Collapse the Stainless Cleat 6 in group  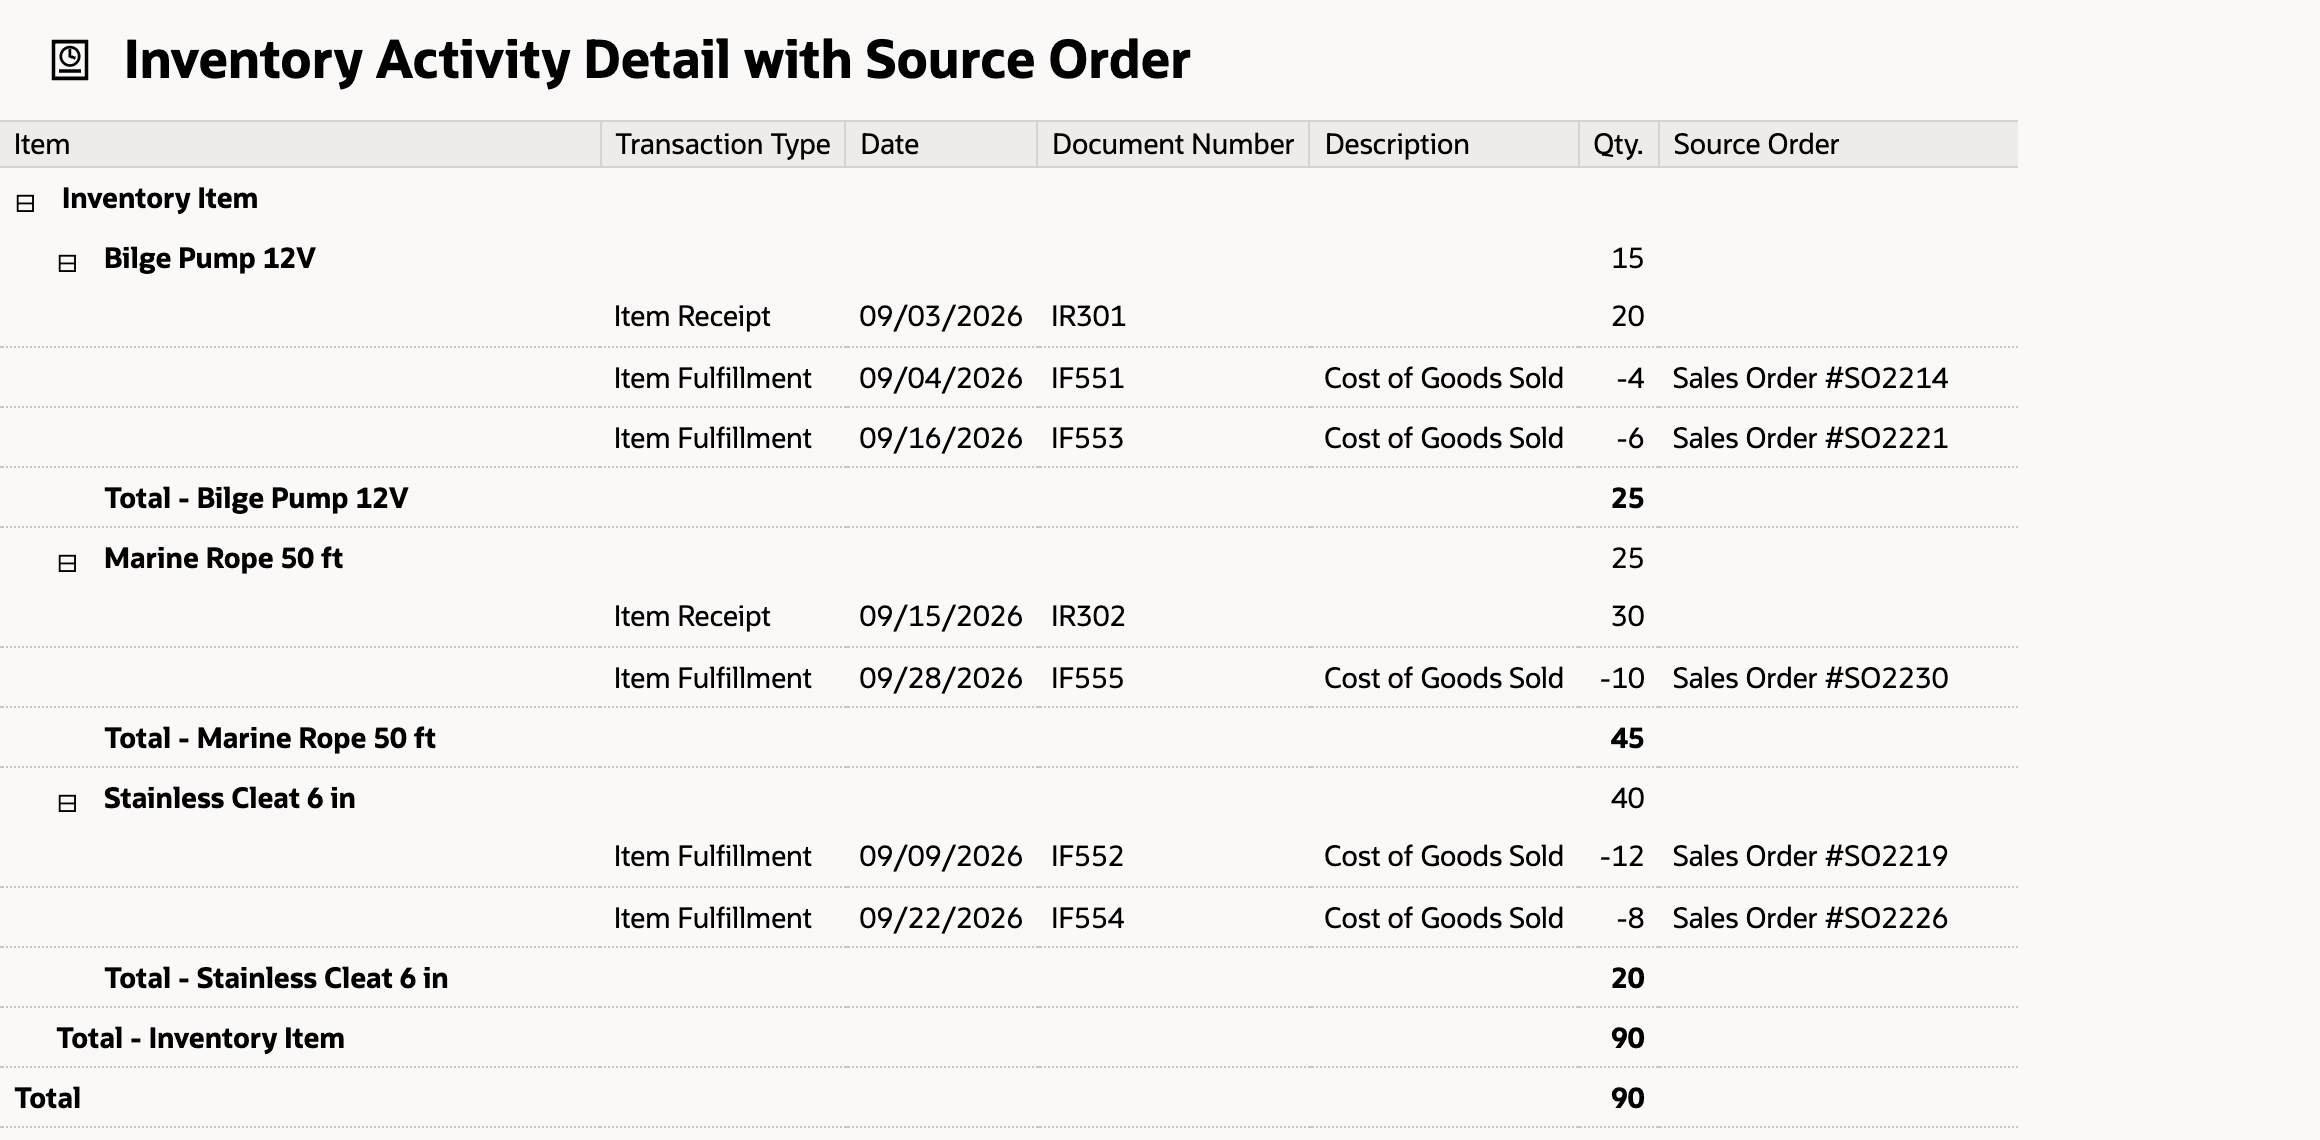(x=67, y=803)
